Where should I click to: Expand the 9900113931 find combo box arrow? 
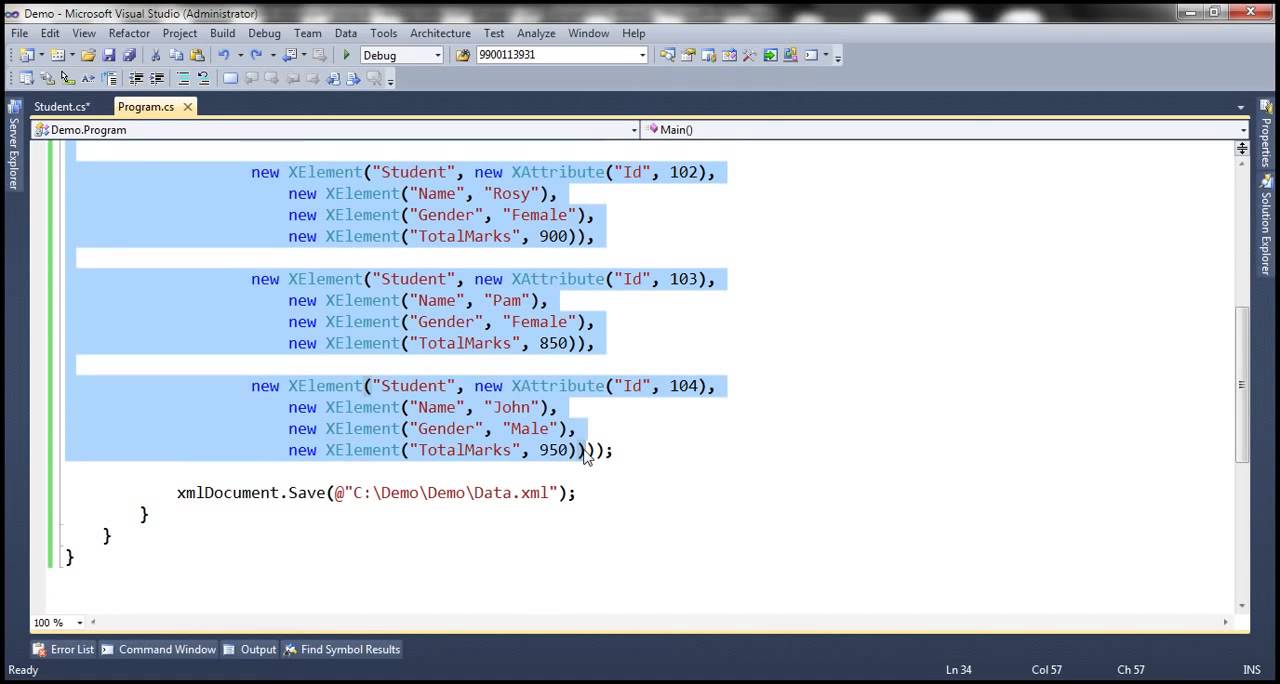coord(642,55)
